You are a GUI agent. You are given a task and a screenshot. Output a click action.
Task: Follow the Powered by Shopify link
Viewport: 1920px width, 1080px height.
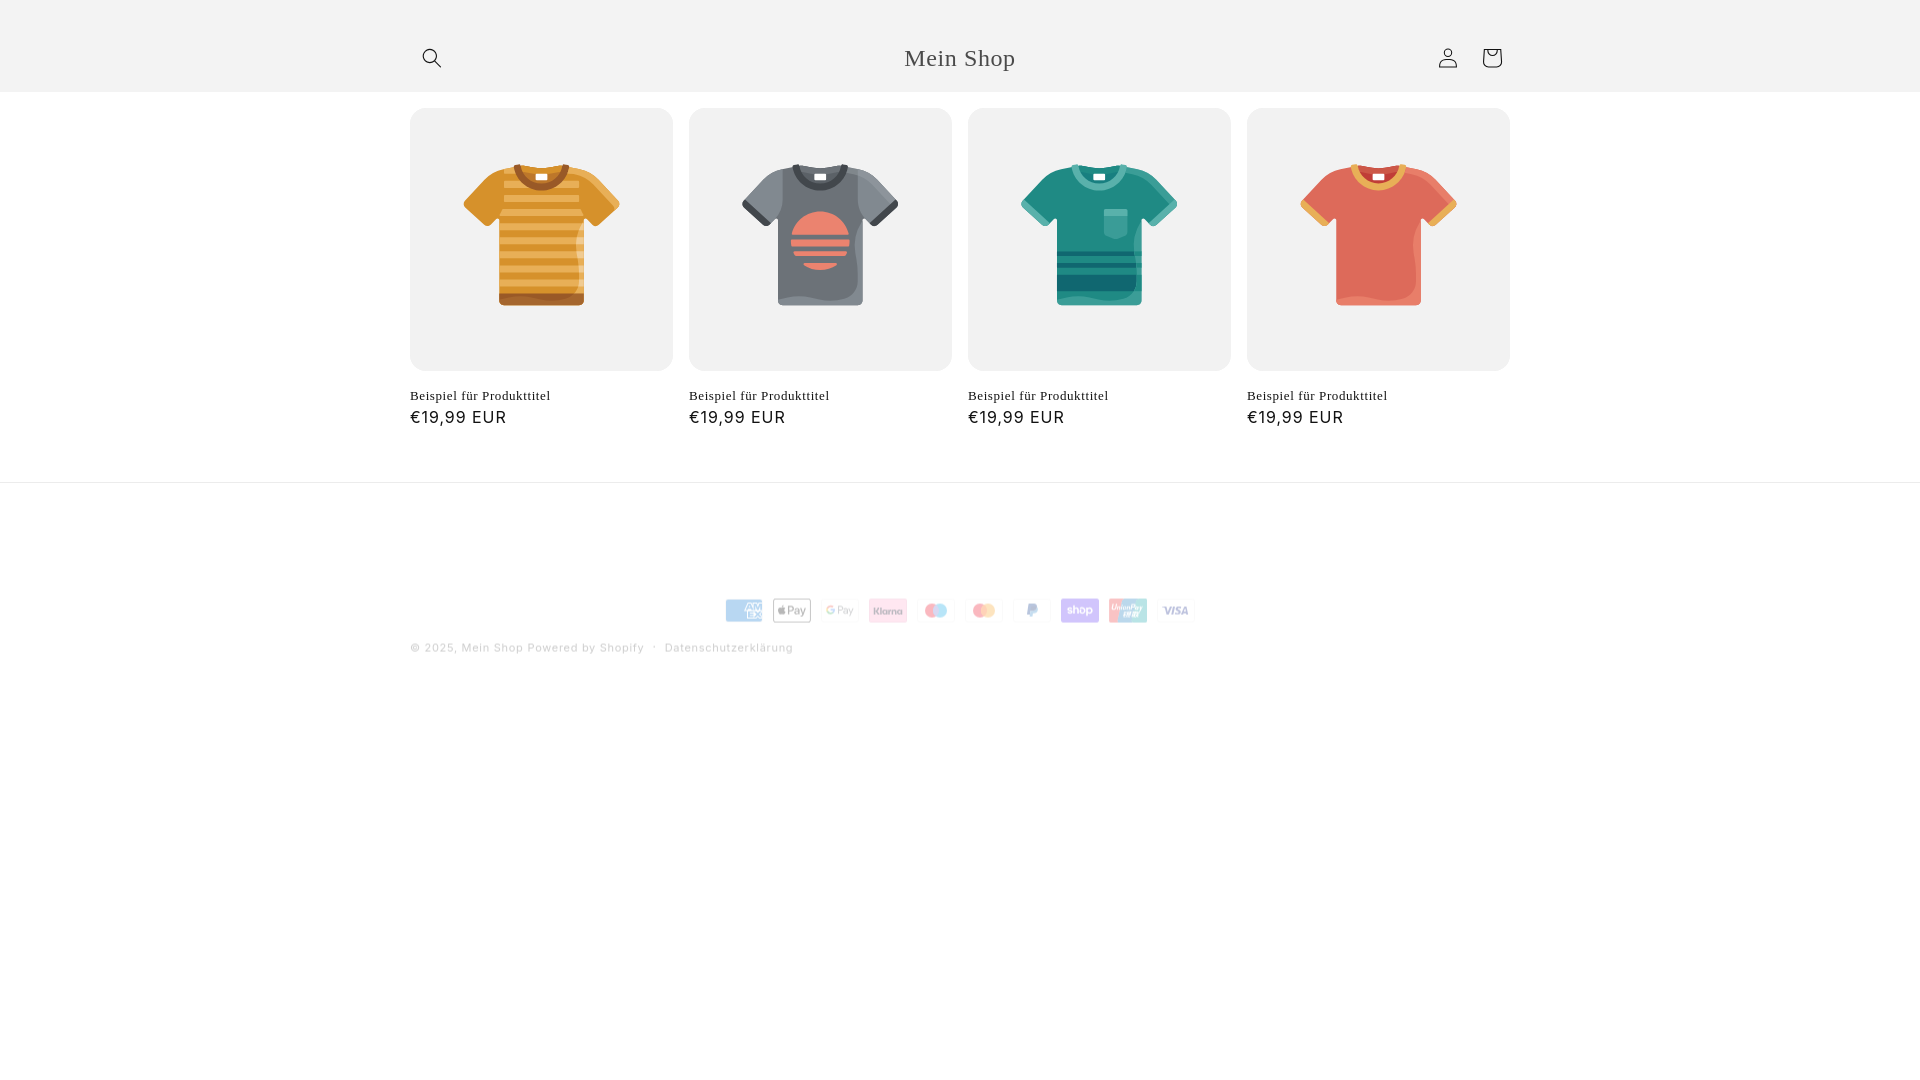585,648
